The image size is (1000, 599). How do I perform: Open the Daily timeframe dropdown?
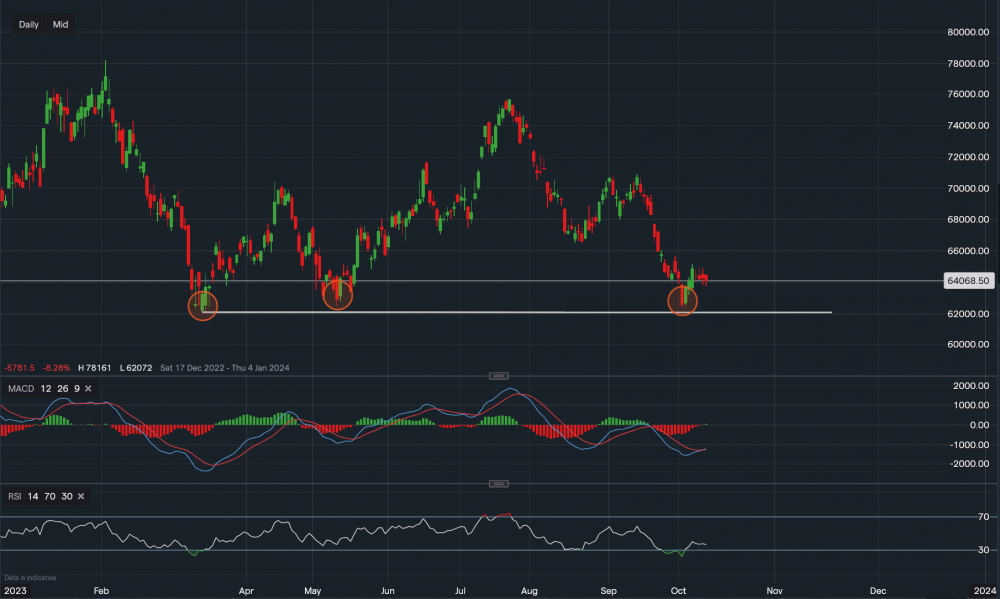28,24
